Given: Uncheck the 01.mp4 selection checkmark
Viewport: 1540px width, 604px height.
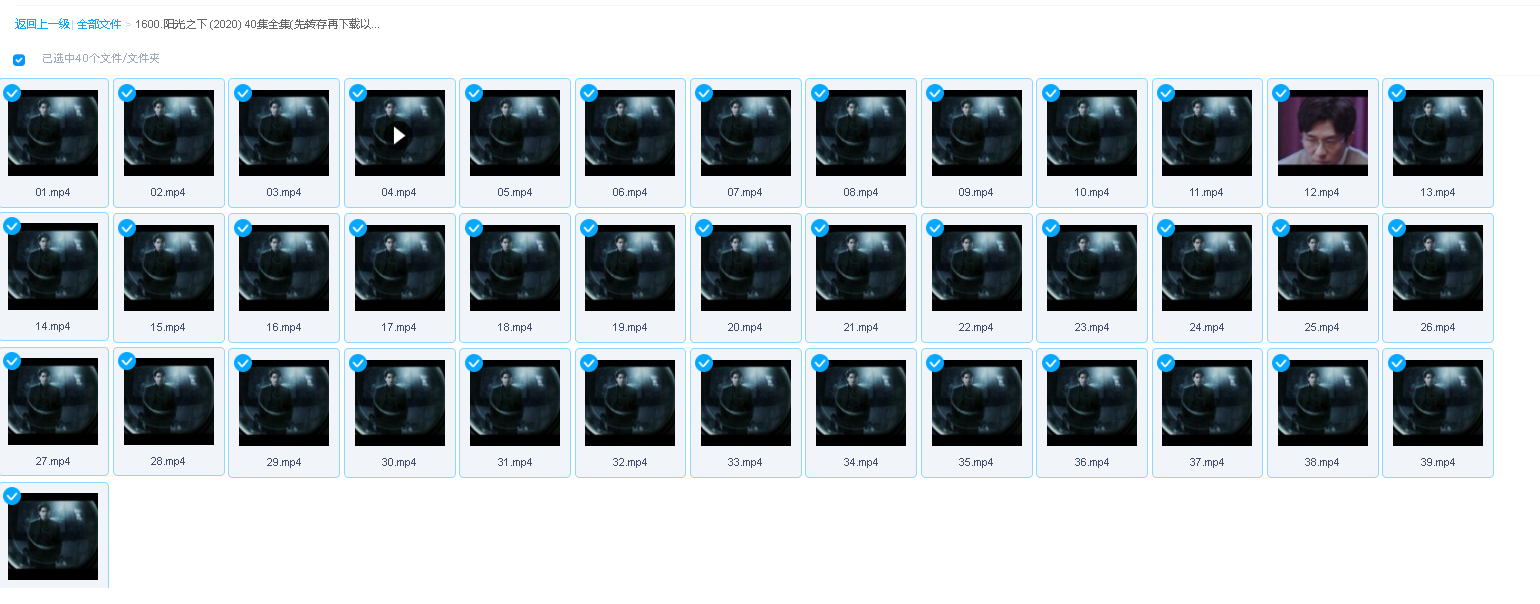Looking at the screenshot, I should click(12, 93).
